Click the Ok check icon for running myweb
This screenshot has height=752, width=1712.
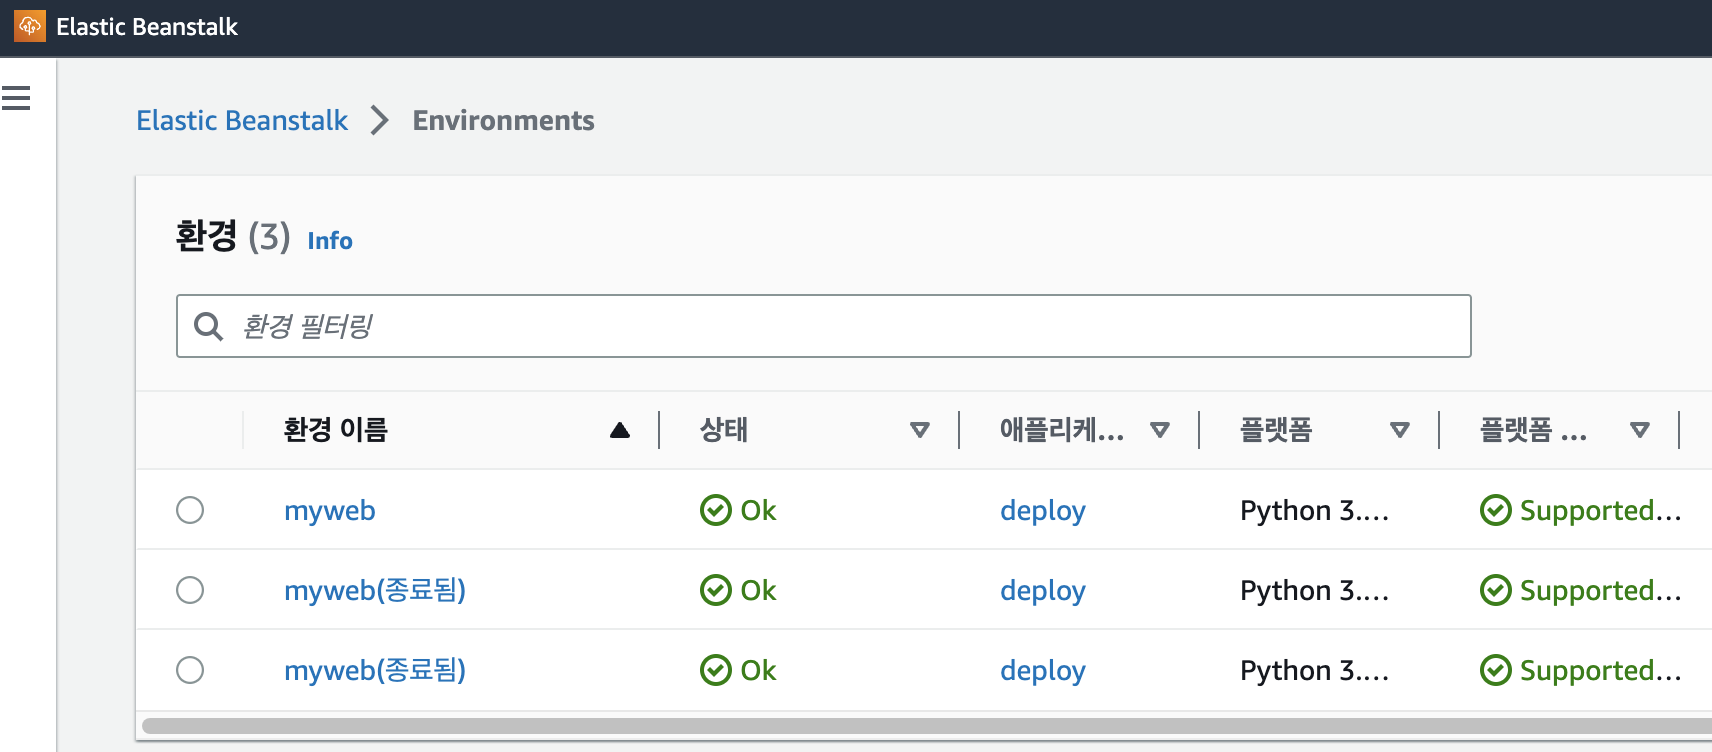pos(716,510)
